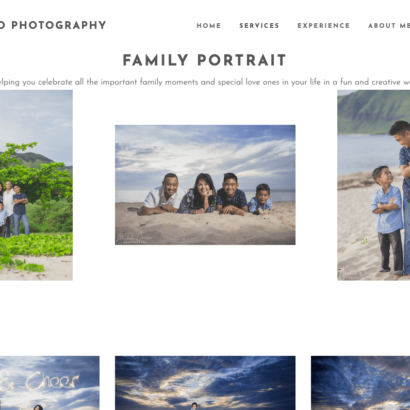Viewport: 410px width, 410px height.
Task: Open the Home menu item
Action: pos(209,26)
